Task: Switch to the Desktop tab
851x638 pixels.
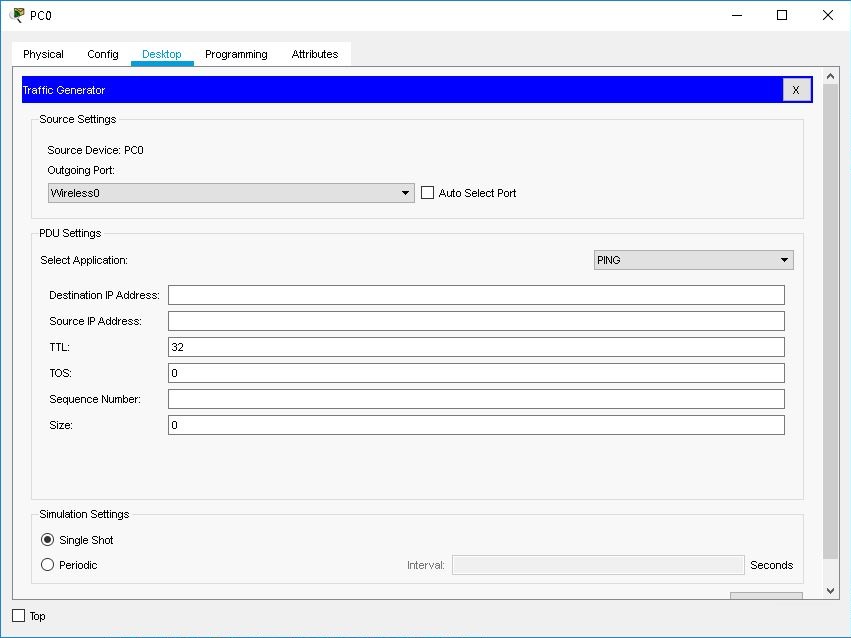Action: point(162,54)
